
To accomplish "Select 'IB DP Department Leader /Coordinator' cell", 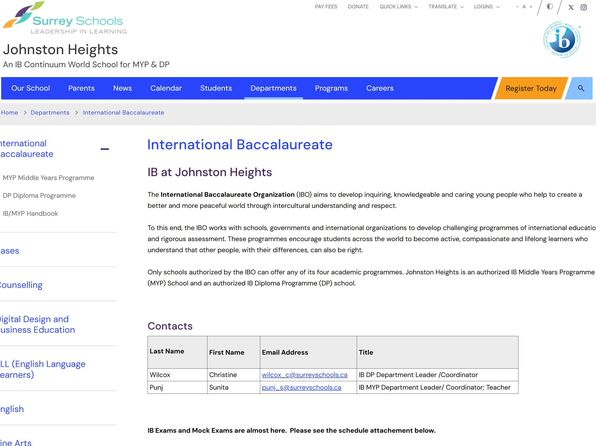I will point(437,375).
